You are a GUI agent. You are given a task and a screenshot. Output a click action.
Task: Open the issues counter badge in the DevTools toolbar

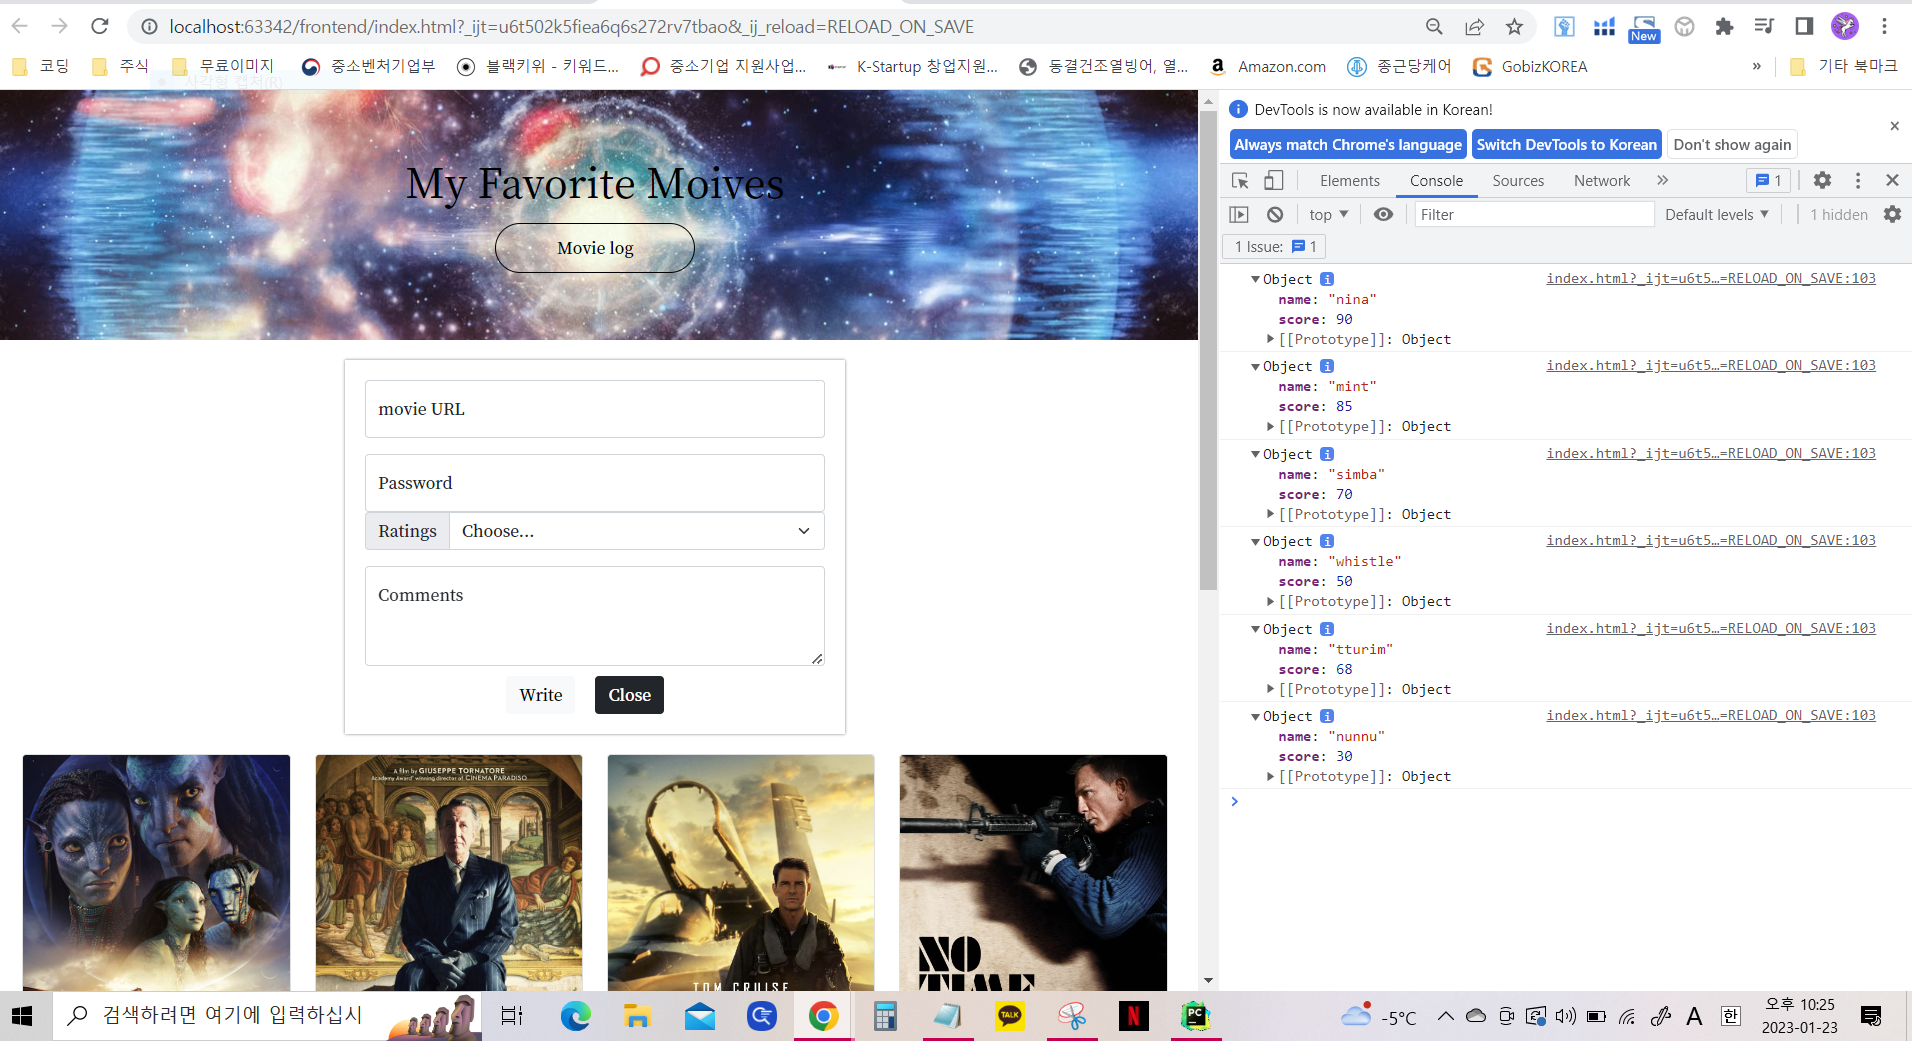1768,180
